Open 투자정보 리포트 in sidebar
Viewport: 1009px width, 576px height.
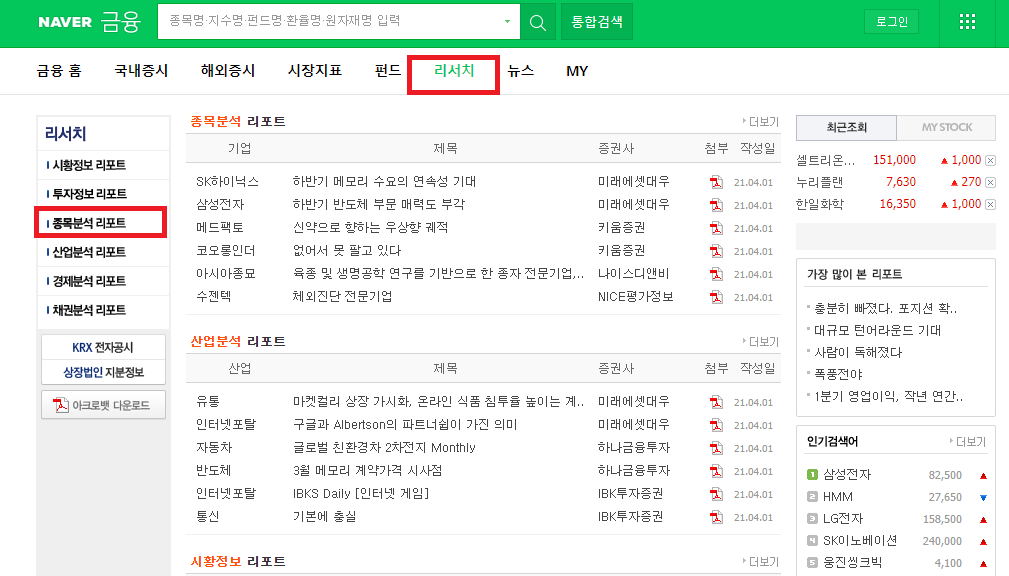tap(89, 194)
